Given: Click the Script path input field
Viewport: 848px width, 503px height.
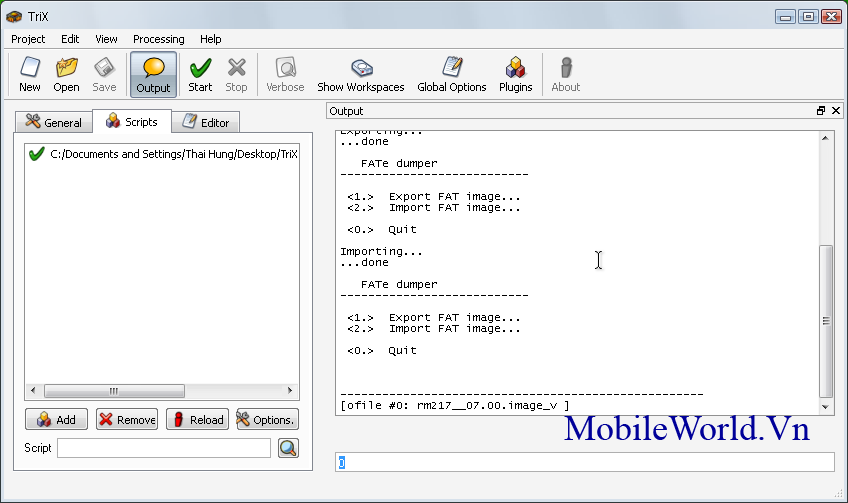Looking at the screenshot, I should [164, 448].
